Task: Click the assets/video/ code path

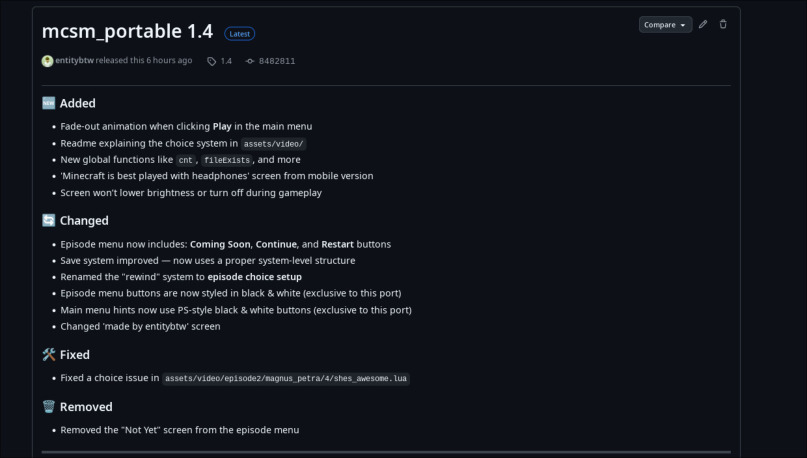Action: pos(273,144)
